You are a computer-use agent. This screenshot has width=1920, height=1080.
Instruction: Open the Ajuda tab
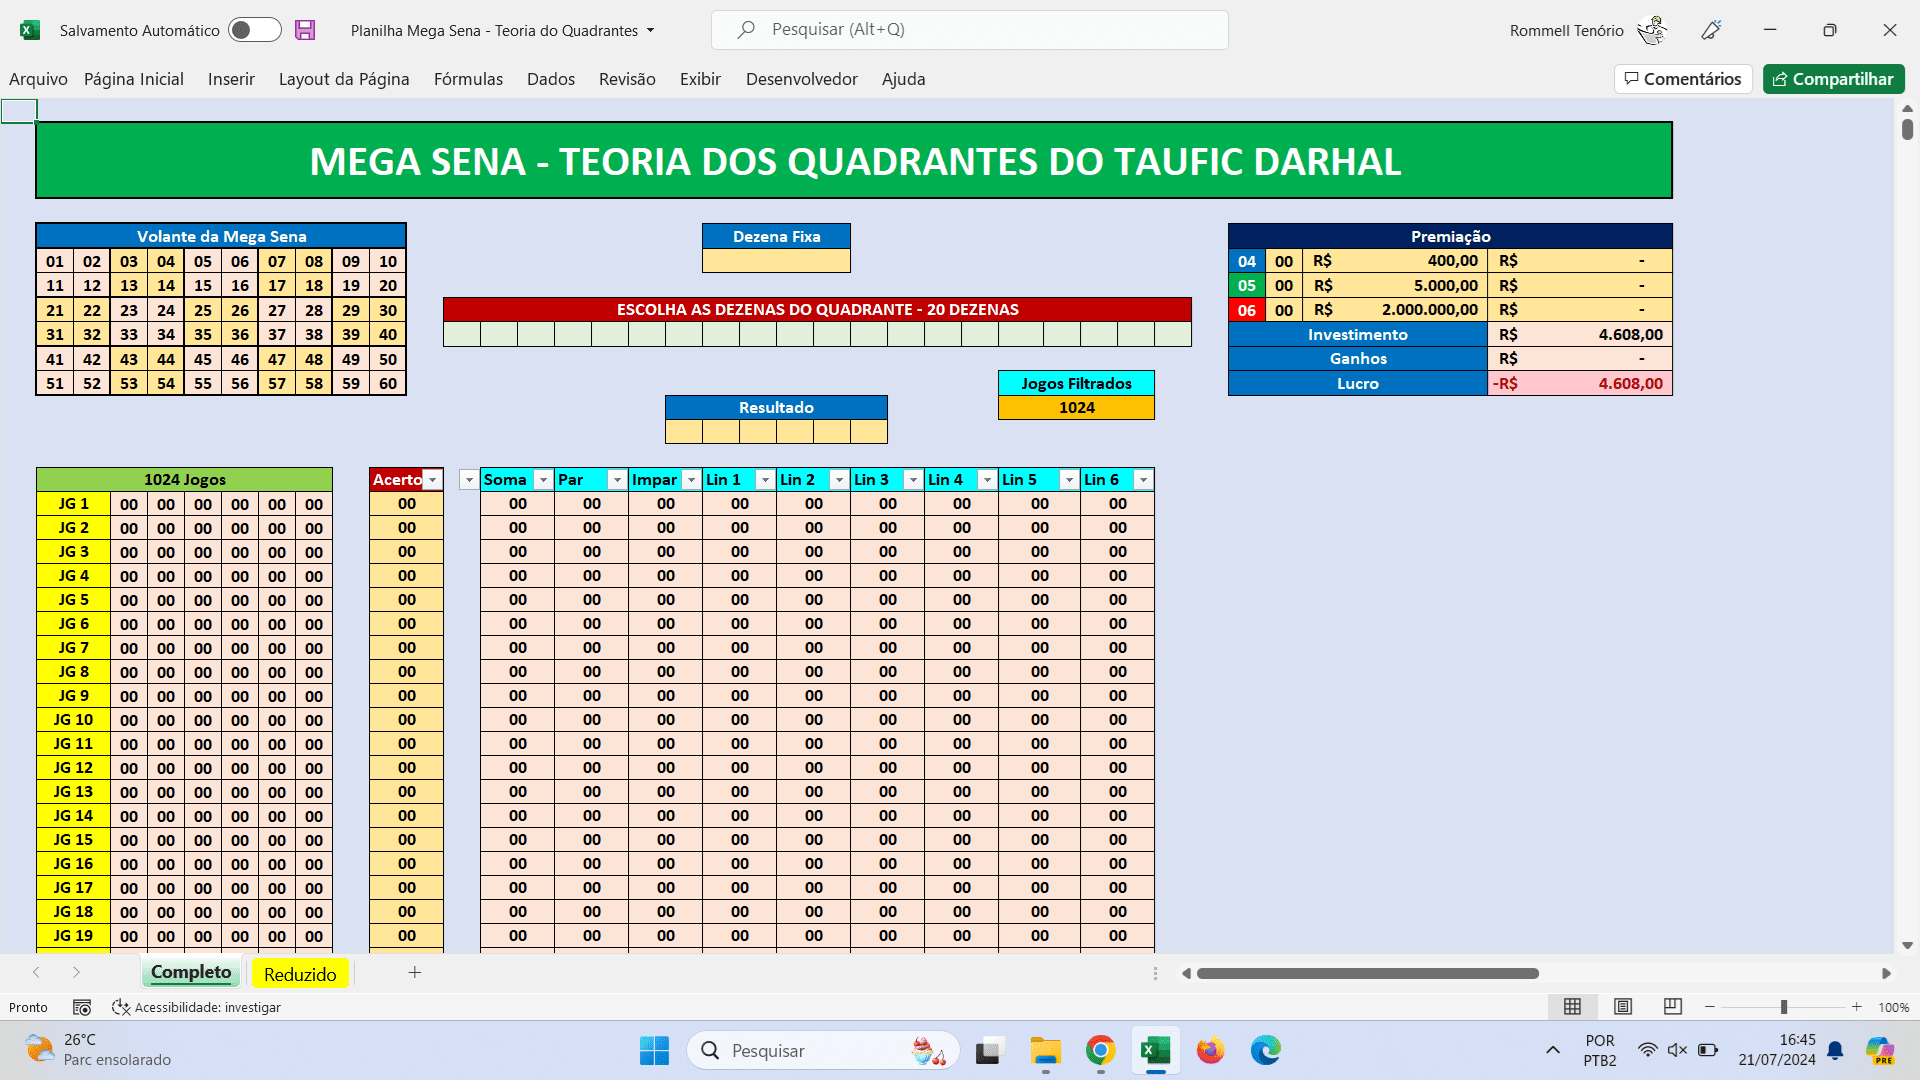coord(903,79)
